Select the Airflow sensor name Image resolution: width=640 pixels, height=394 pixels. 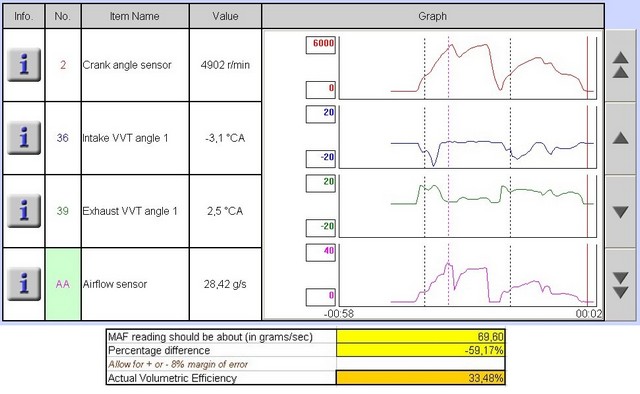click(x=115, y=284)
